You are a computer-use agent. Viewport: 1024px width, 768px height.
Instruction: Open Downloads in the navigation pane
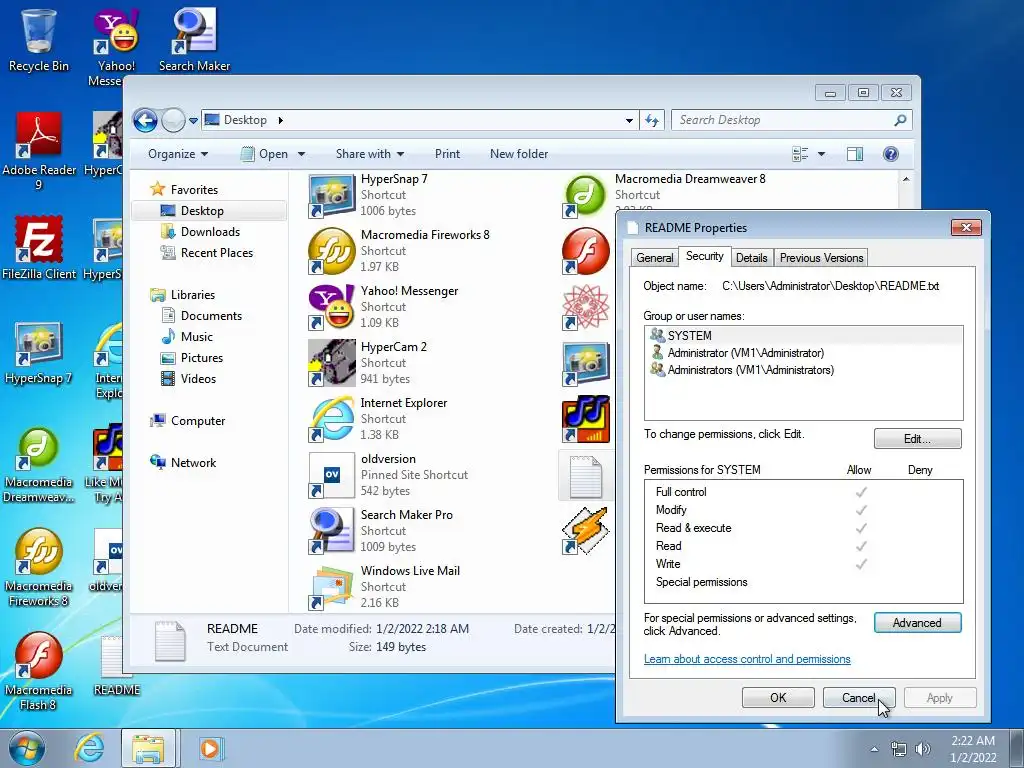pyautogui.click(x=200, y=232)
